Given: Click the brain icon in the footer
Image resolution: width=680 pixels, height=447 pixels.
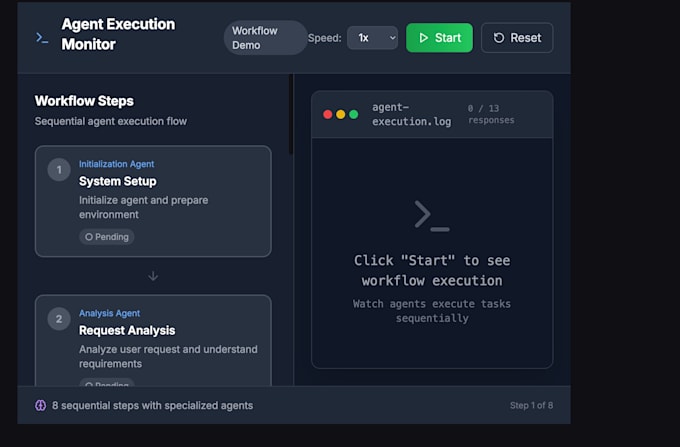Looking at the screenshot, I should pyautogui.click(x=40, y=405).
